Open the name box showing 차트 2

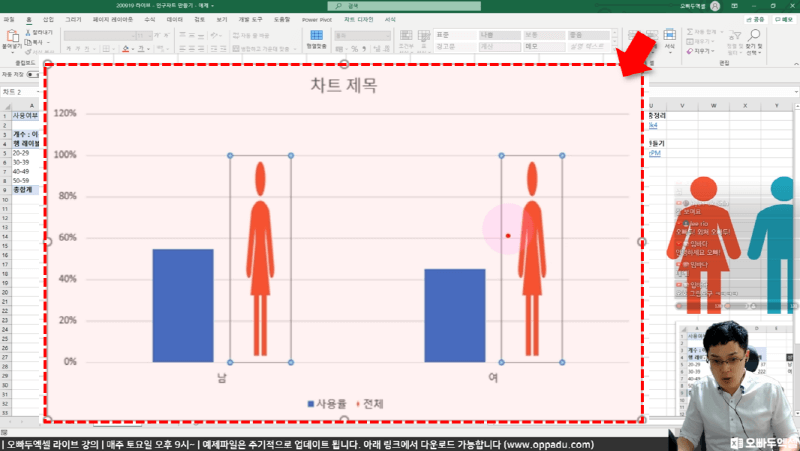click(19, 92)
